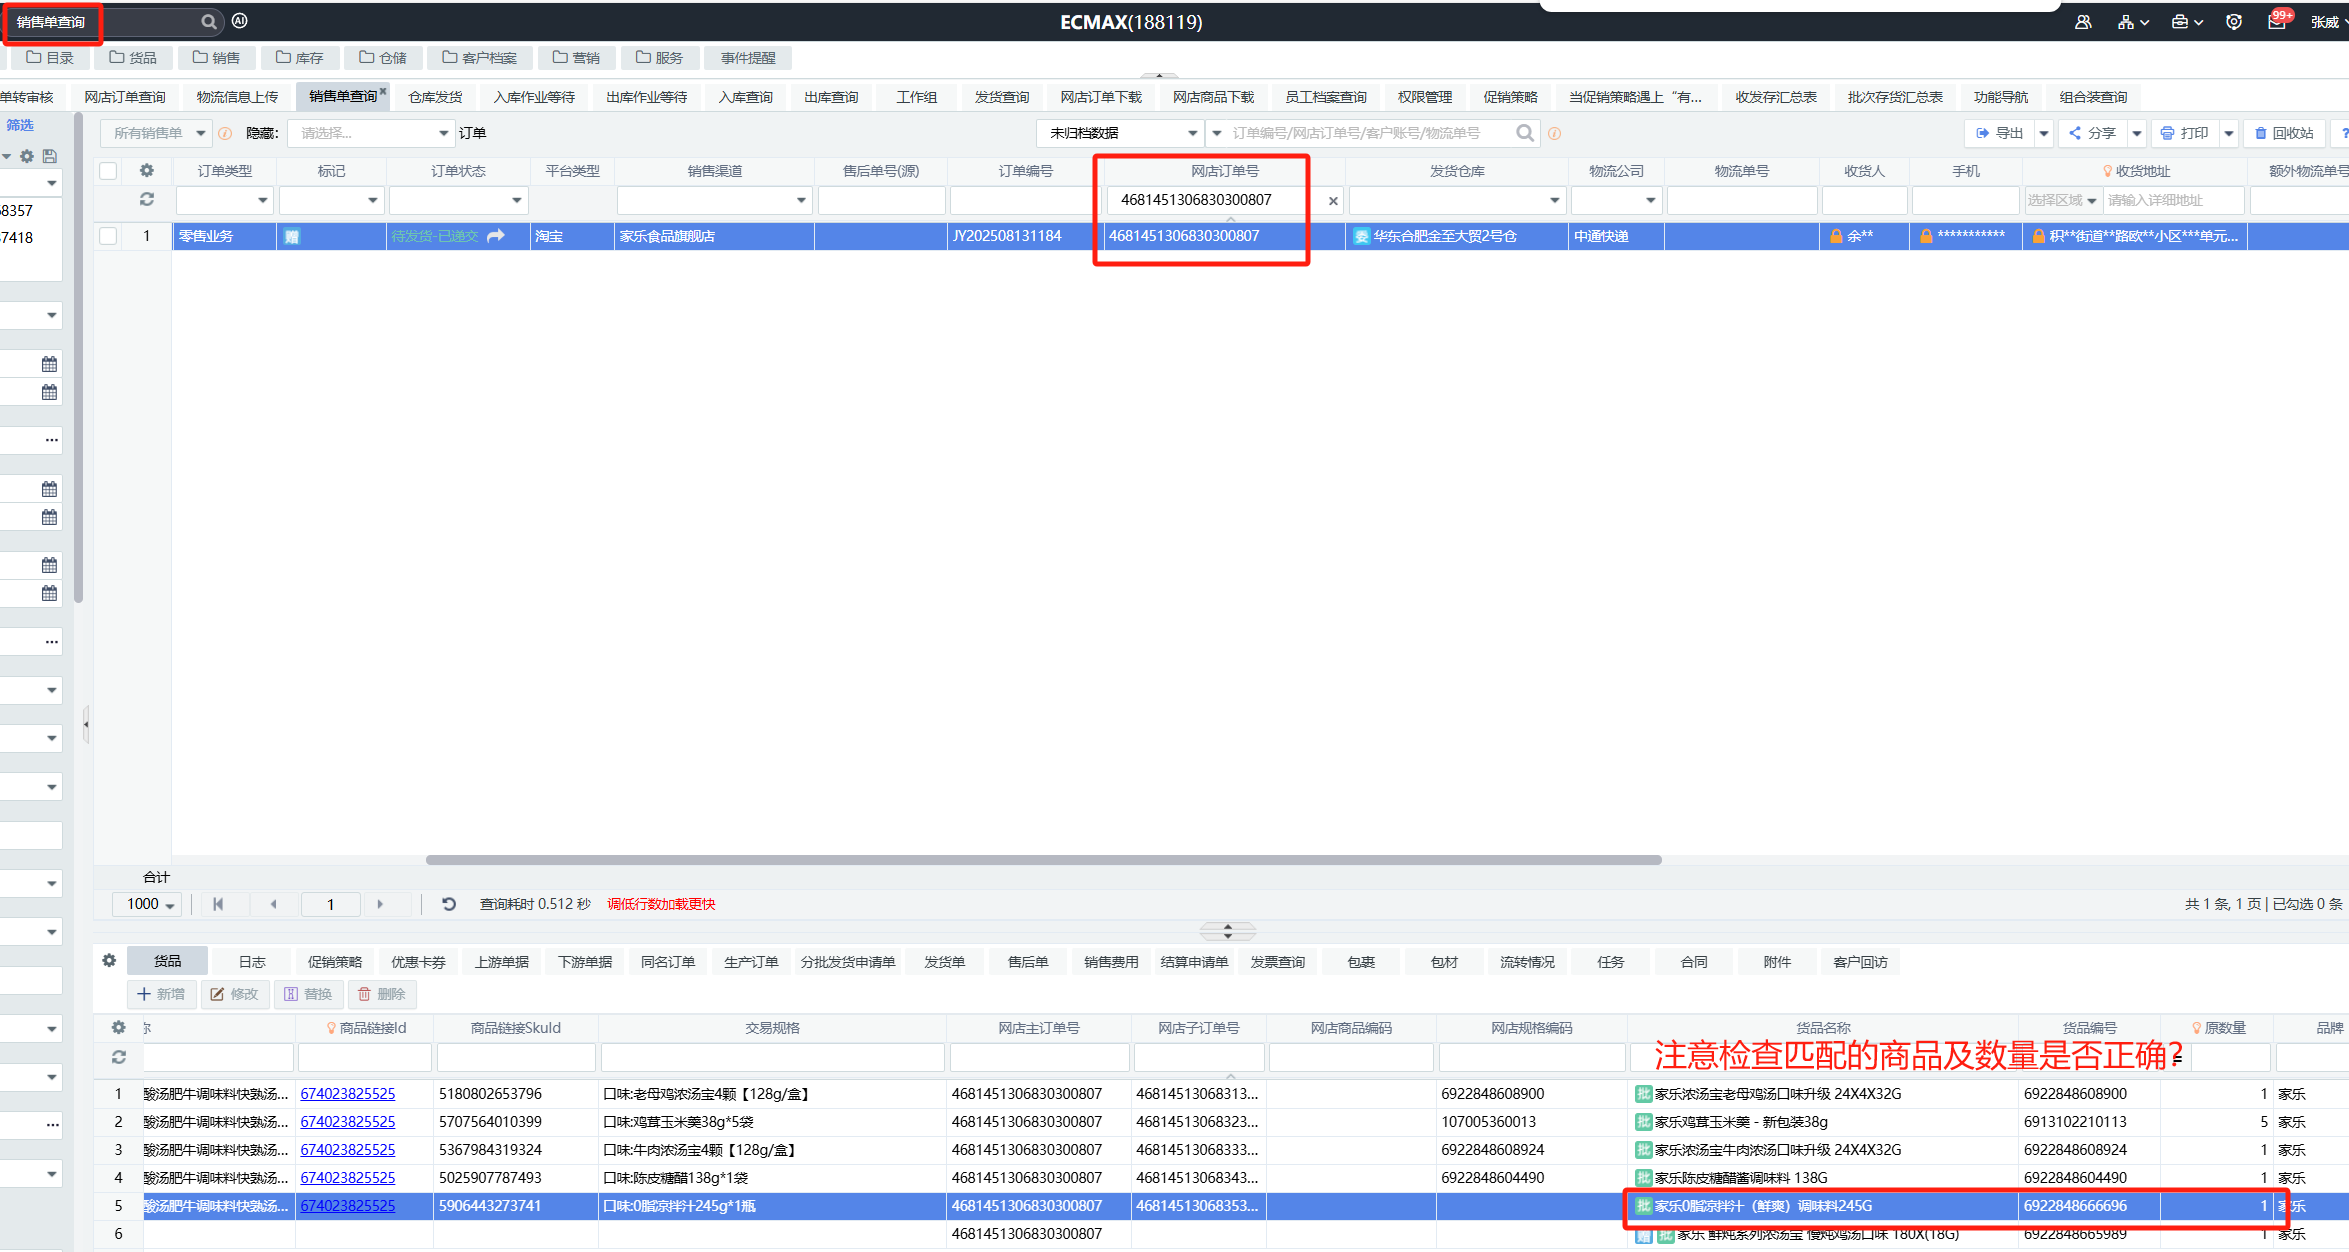Click the info icon beside 所有销售单

[225, 133]
